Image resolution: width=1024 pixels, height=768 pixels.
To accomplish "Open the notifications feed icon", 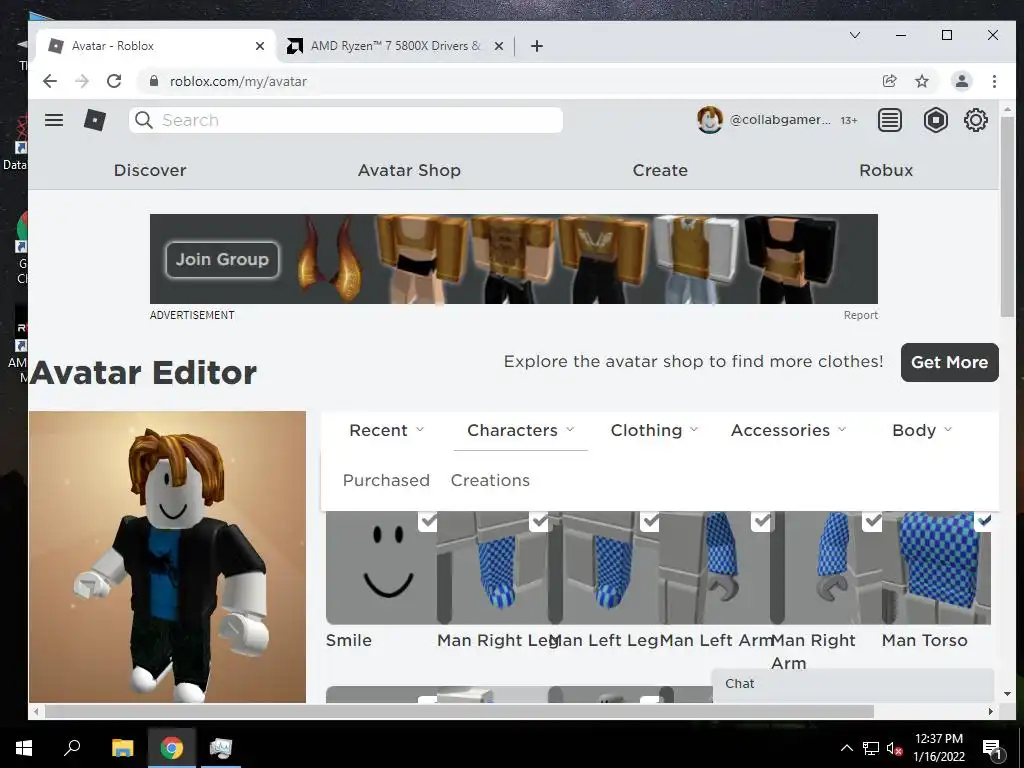I will click(x=889, y=120).
